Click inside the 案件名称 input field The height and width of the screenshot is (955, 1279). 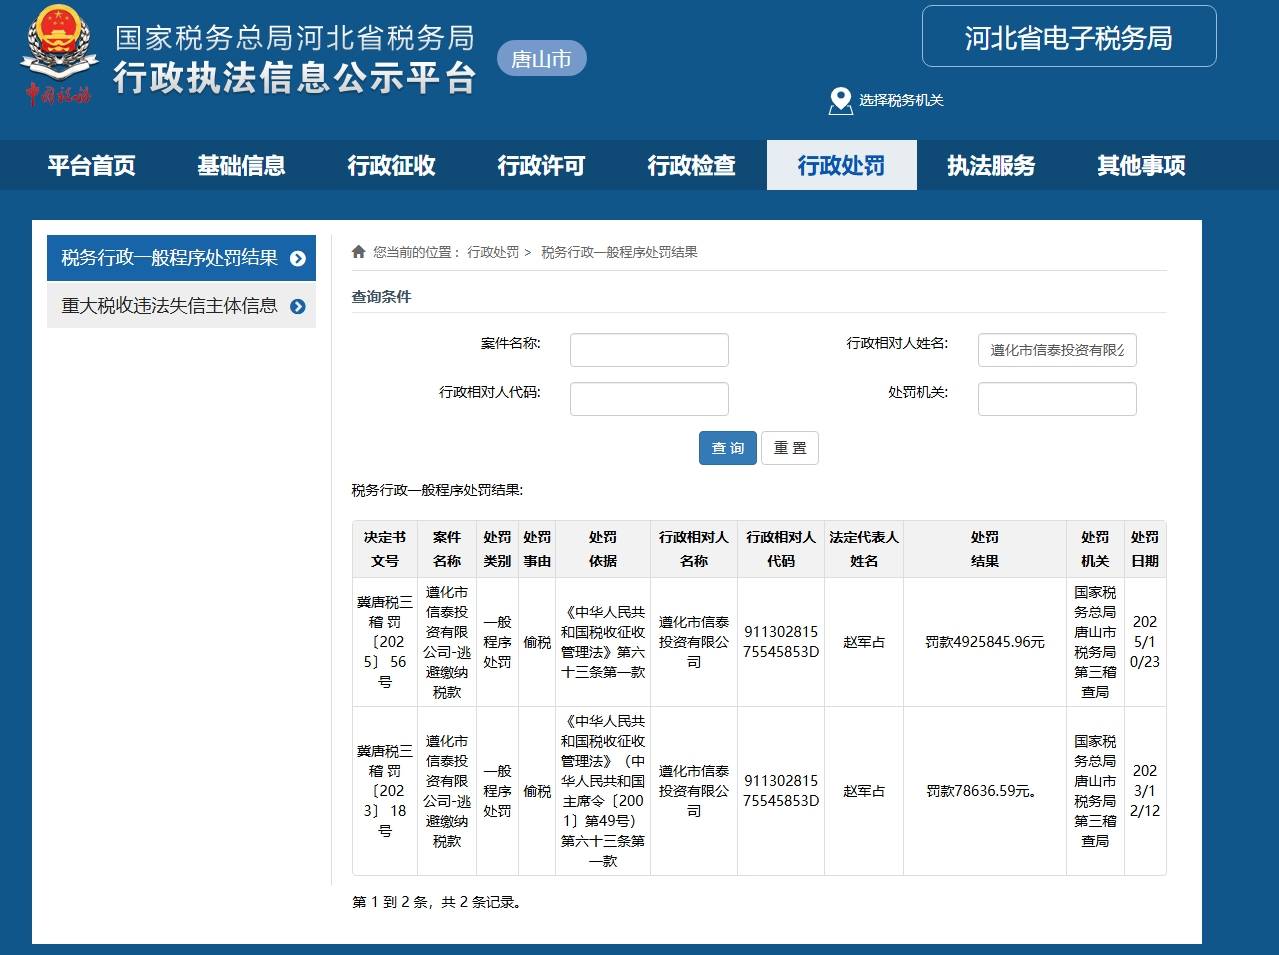click(648, 349)
